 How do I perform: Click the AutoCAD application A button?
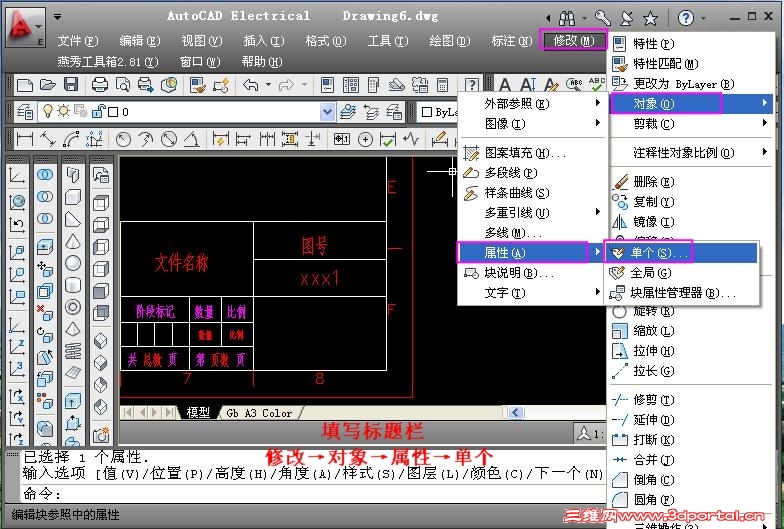[x=25, y=28]
